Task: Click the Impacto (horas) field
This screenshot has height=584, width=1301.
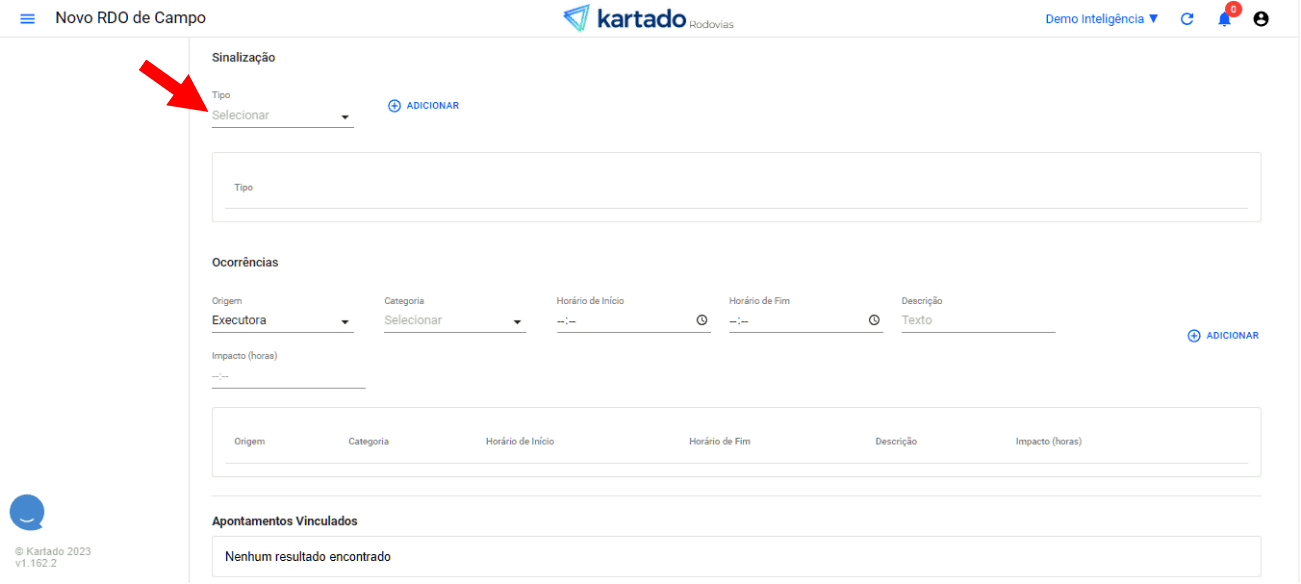Action: point(288,377)
